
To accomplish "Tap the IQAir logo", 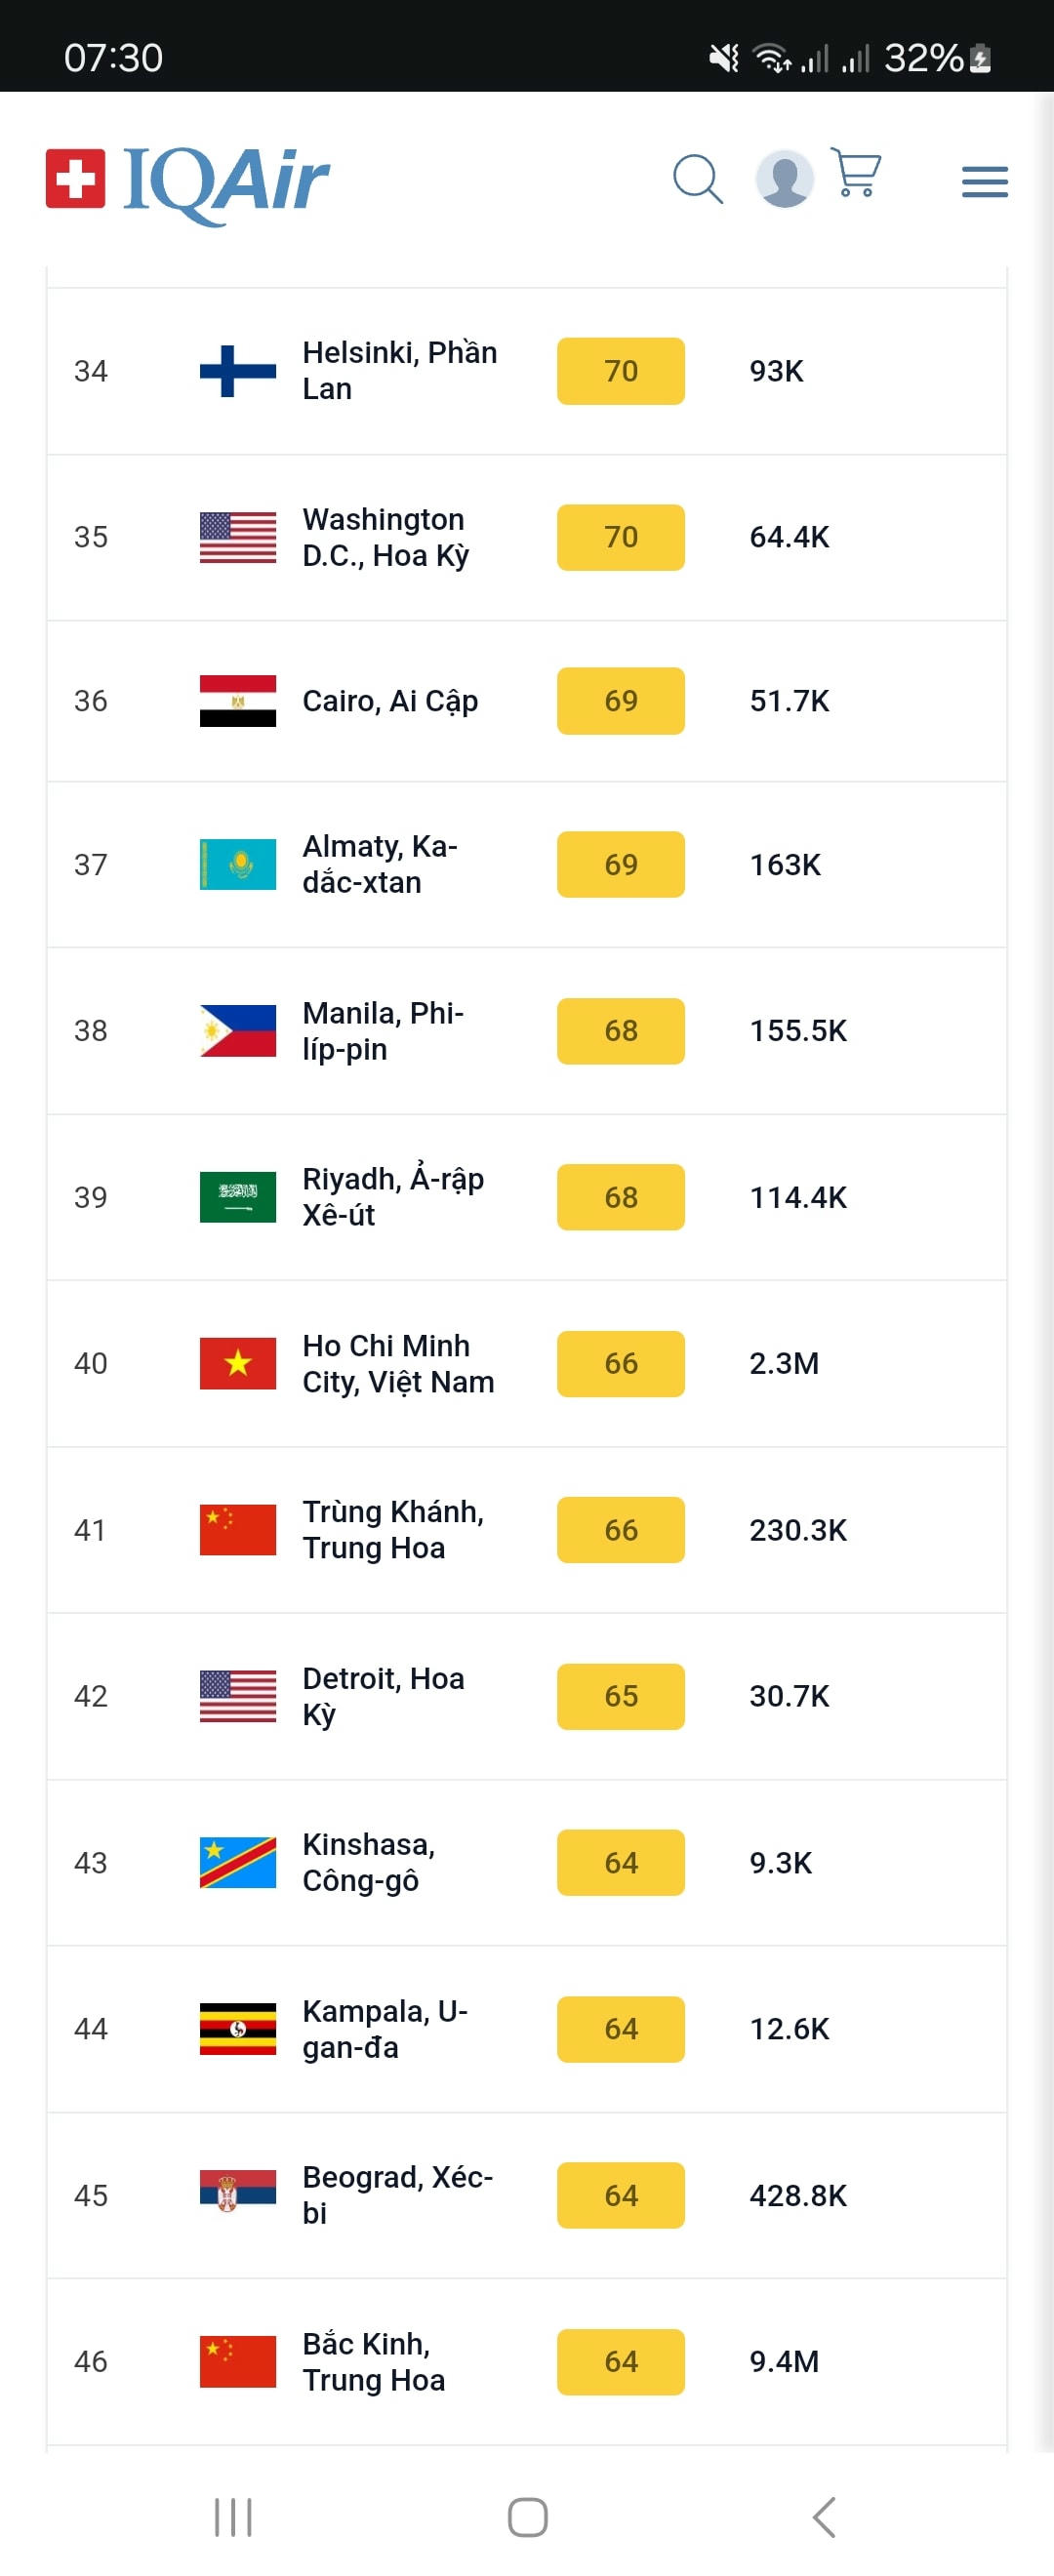I will point(188,181).
